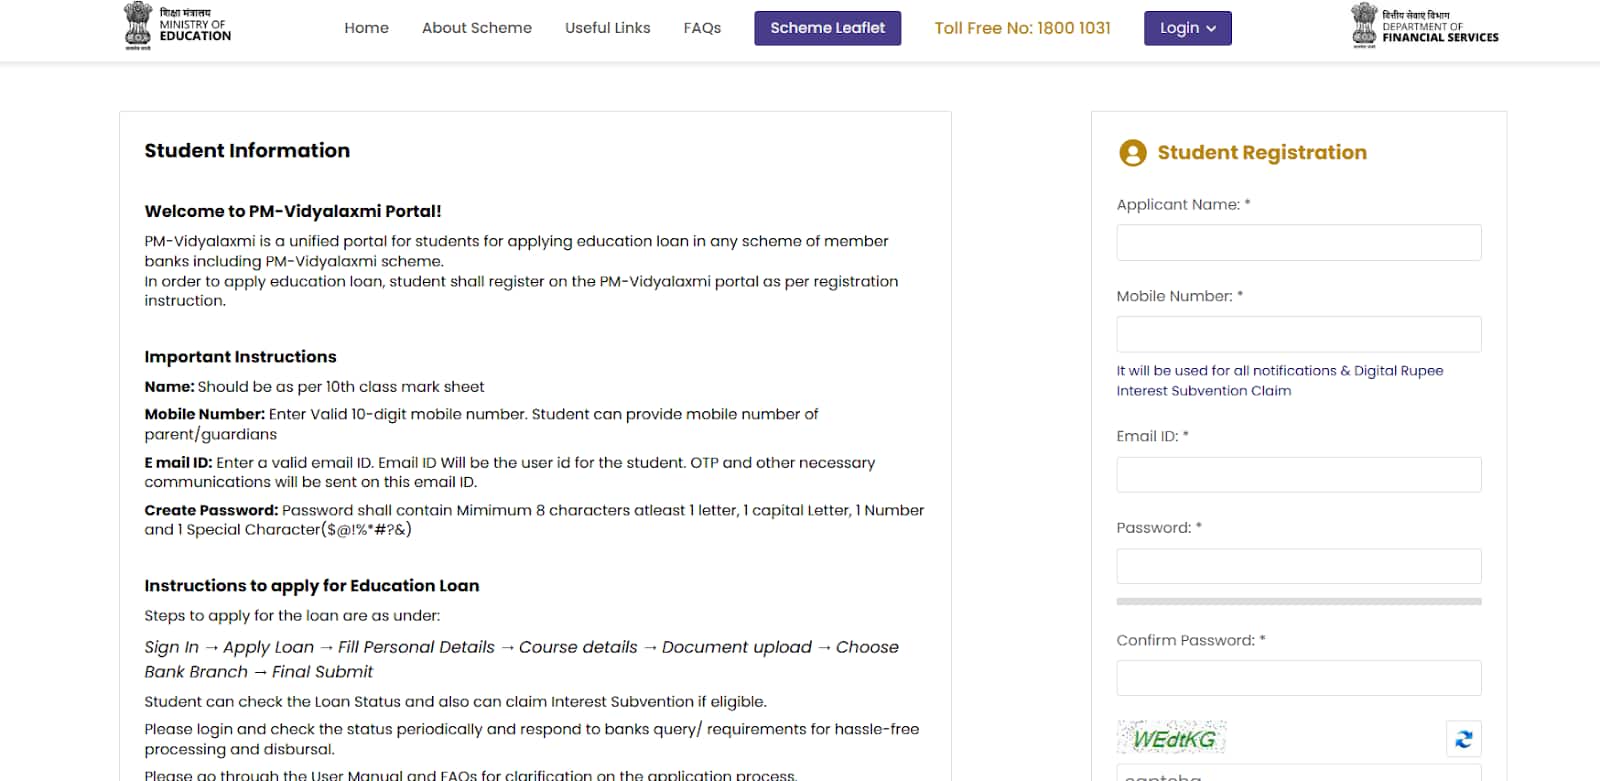Open the Scheme Leaflet button

pos(827,28)
